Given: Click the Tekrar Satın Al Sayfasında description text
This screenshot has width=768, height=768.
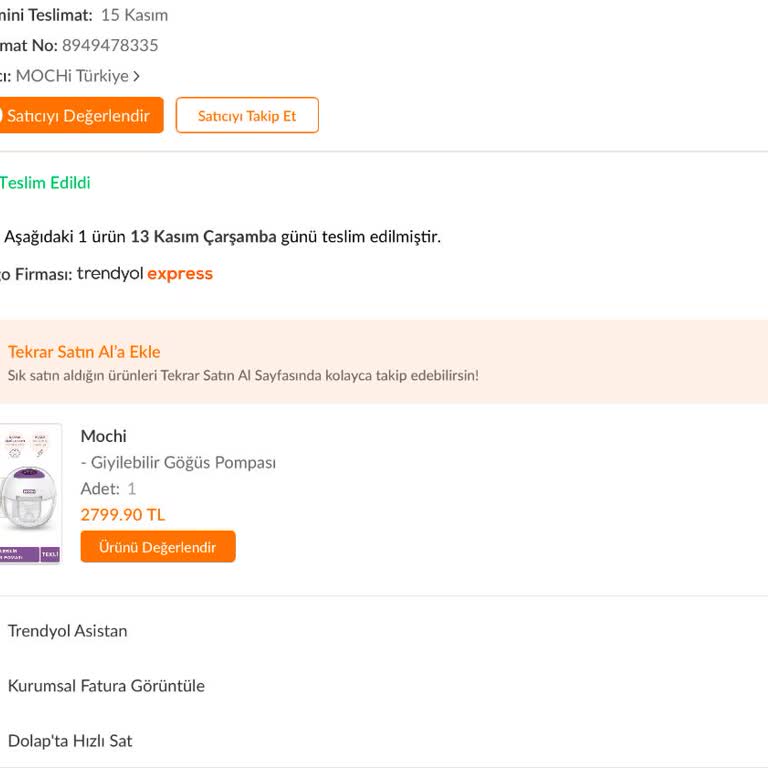Looking at the screenshot, I should 243,376.
